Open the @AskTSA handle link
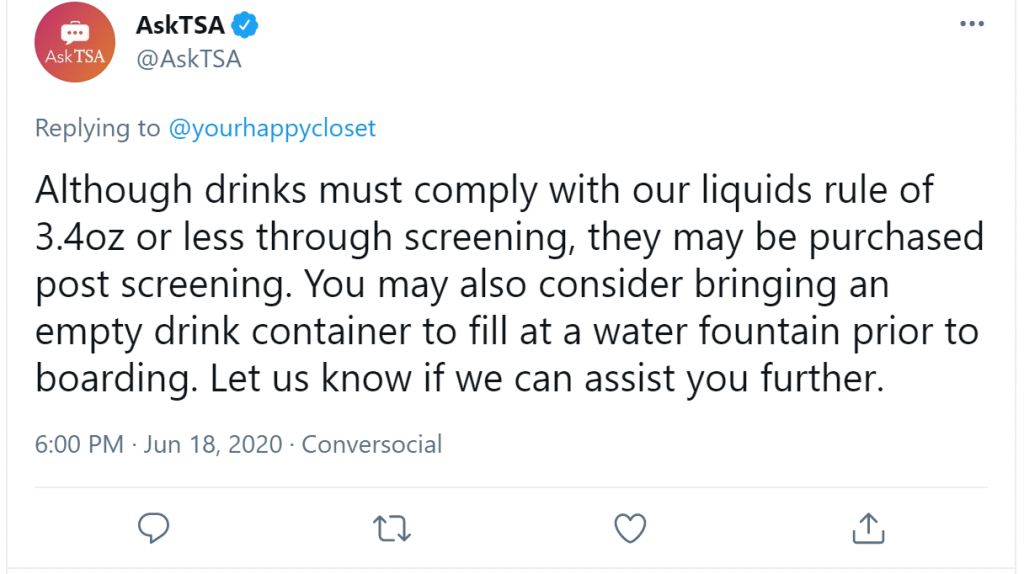Image resolution: width=1024 pixels, height=574 pixels. [189, 59]
